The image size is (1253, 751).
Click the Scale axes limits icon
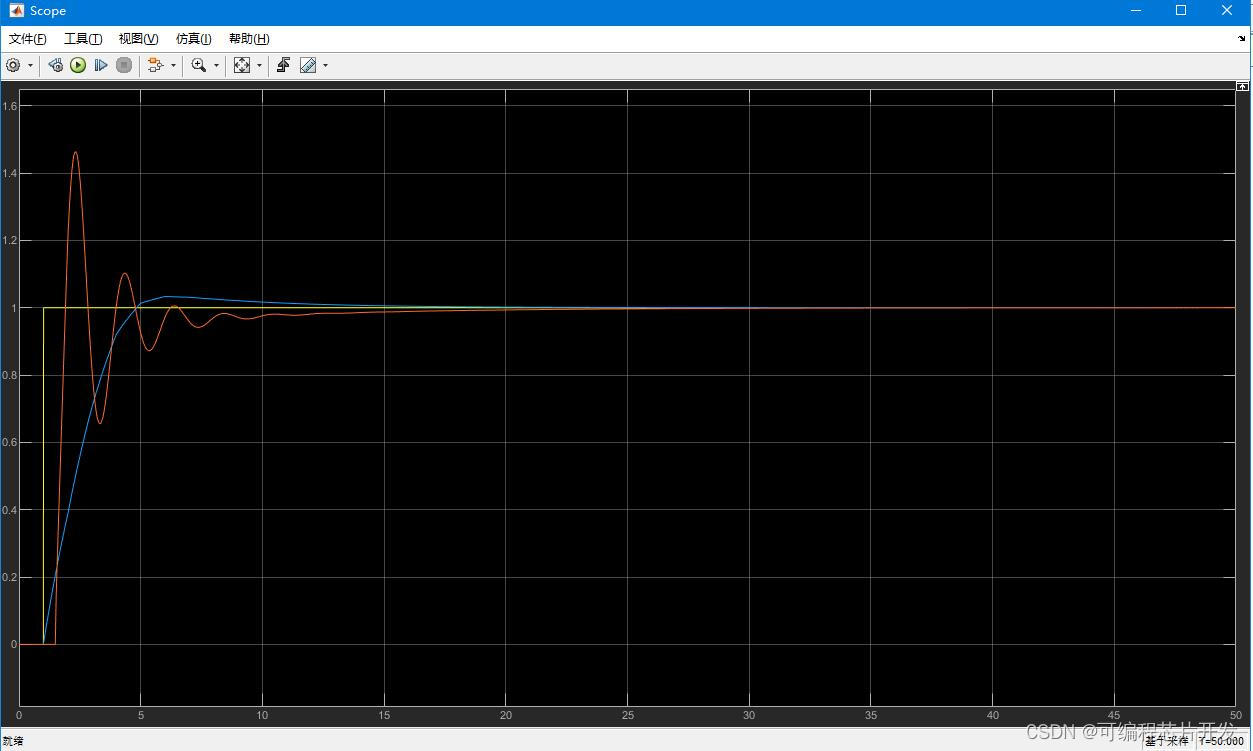(x=242, y=65)
